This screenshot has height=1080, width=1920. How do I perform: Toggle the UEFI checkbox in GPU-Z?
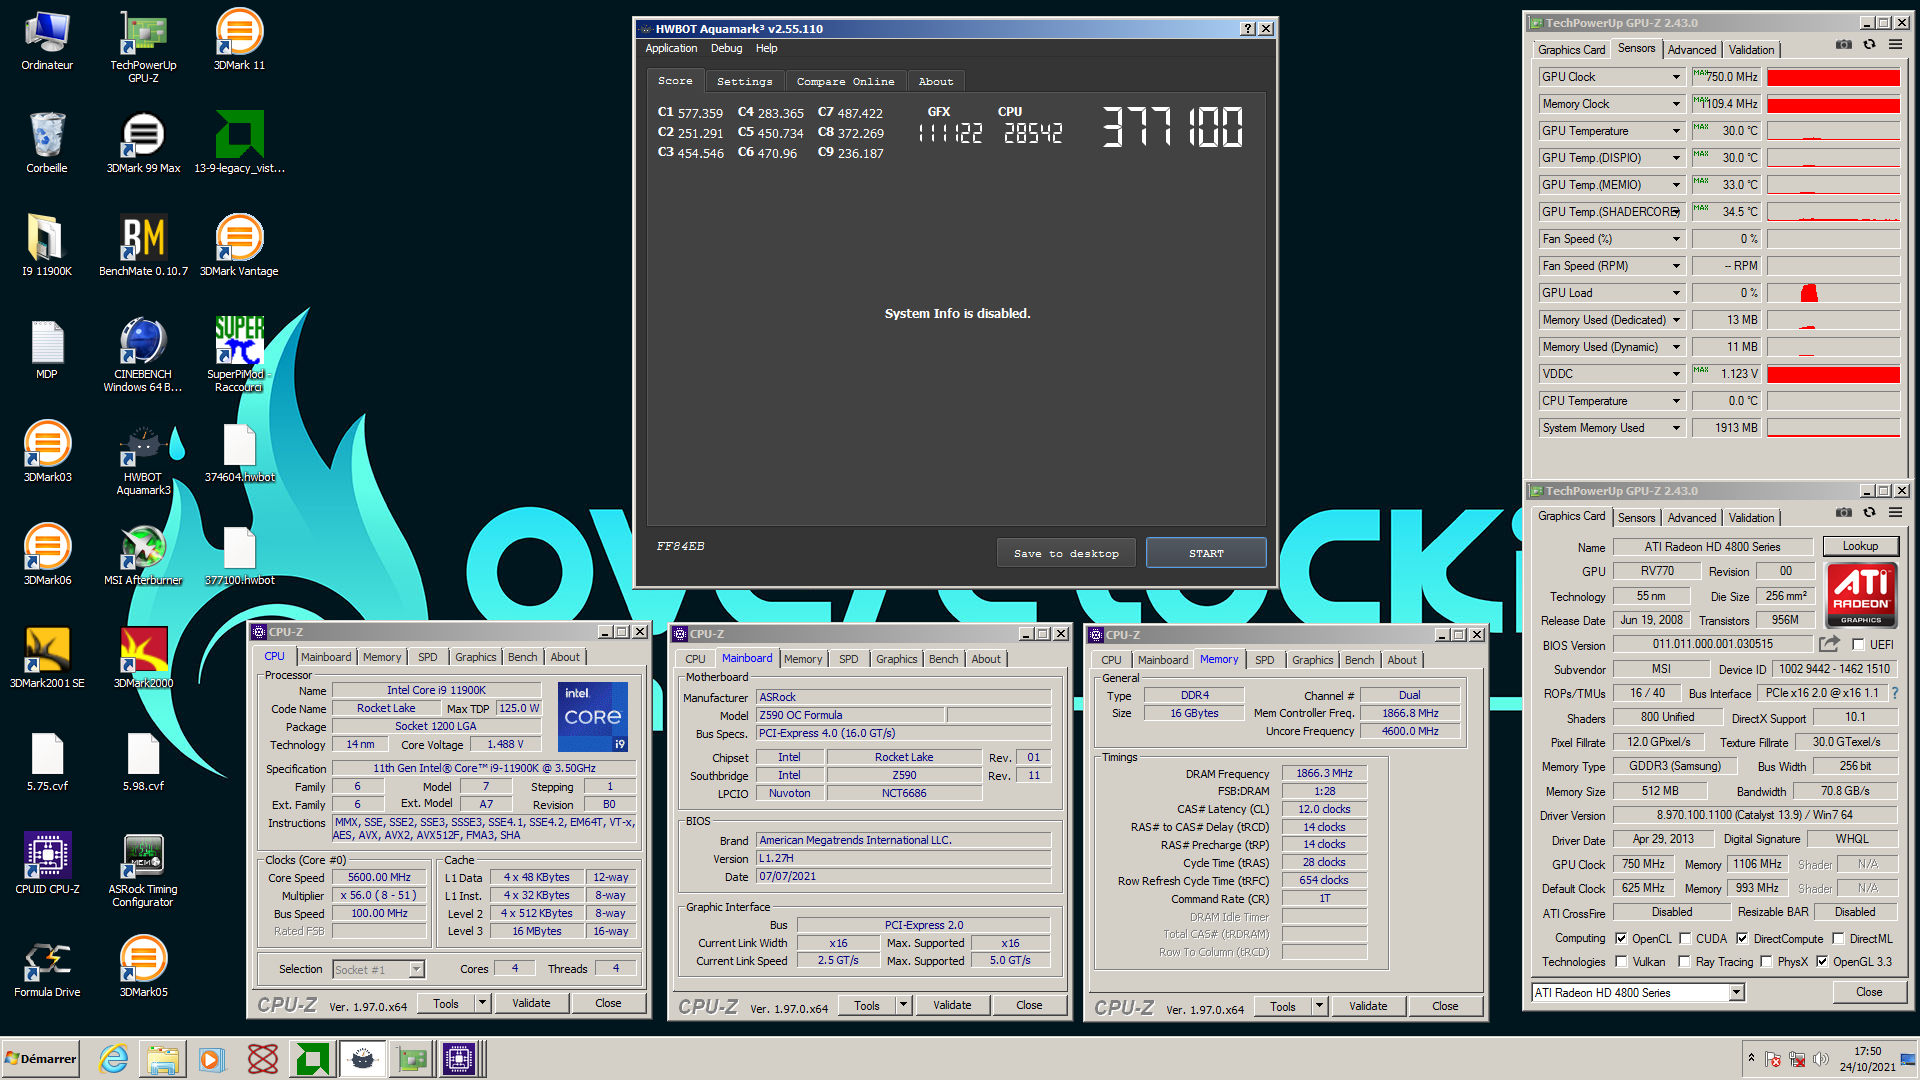click(1858, 645)
